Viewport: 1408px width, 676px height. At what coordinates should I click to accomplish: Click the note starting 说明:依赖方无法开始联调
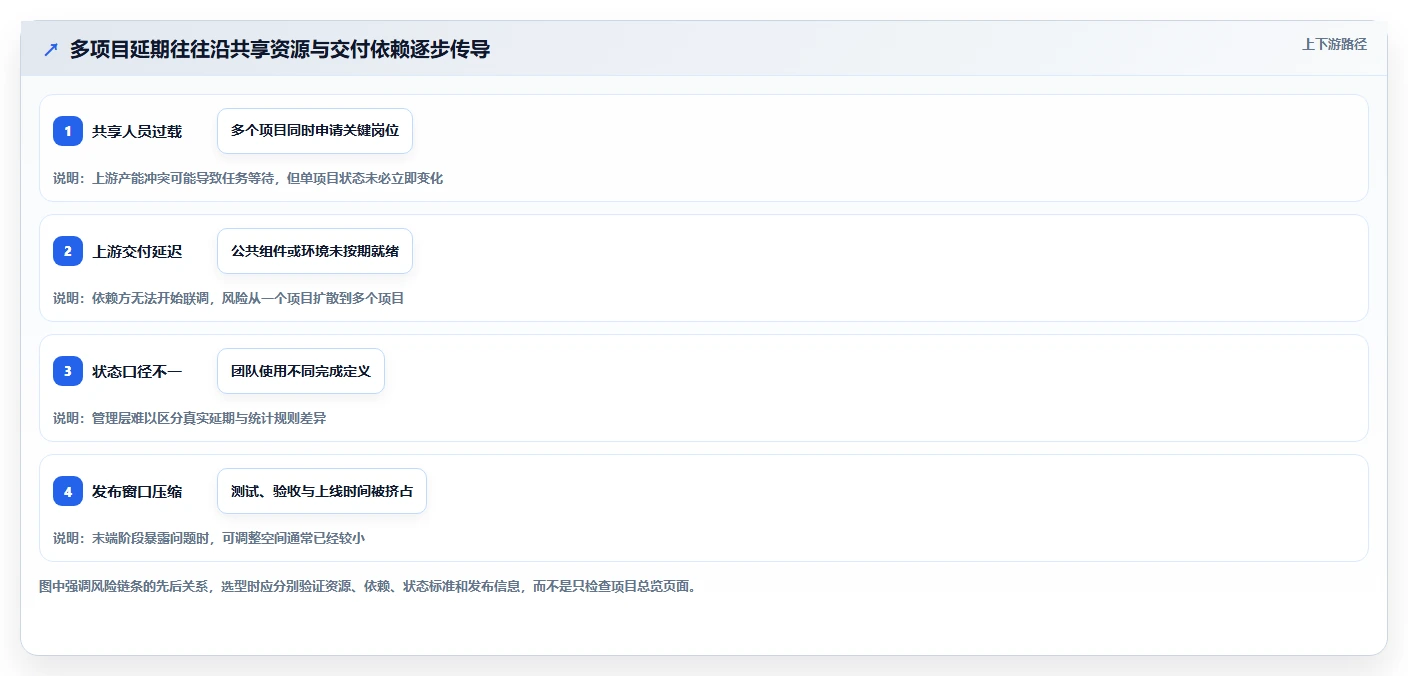point(228,298)
